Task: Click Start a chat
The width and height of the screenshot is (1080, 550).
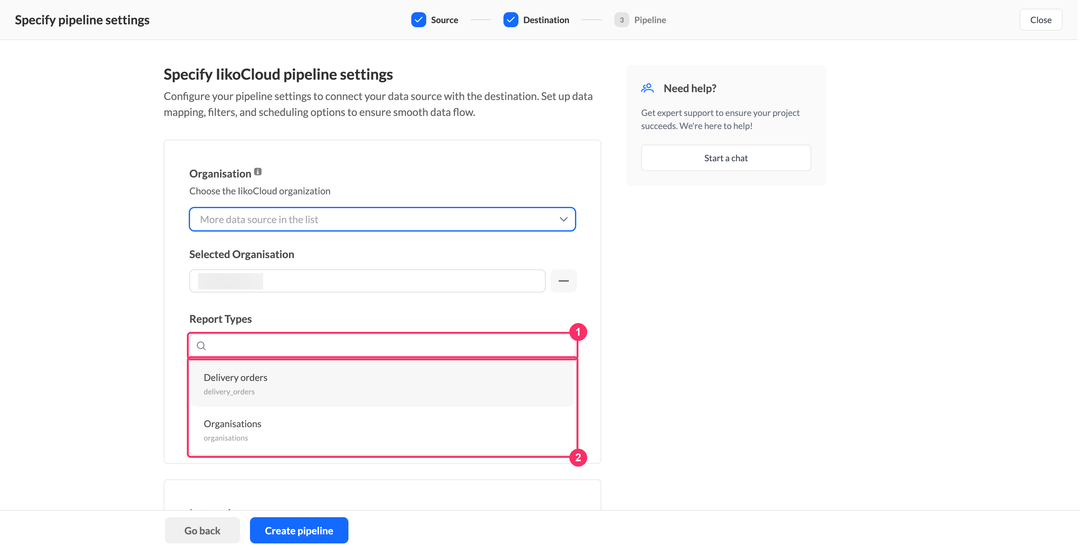Action: [x=726, y=158]
